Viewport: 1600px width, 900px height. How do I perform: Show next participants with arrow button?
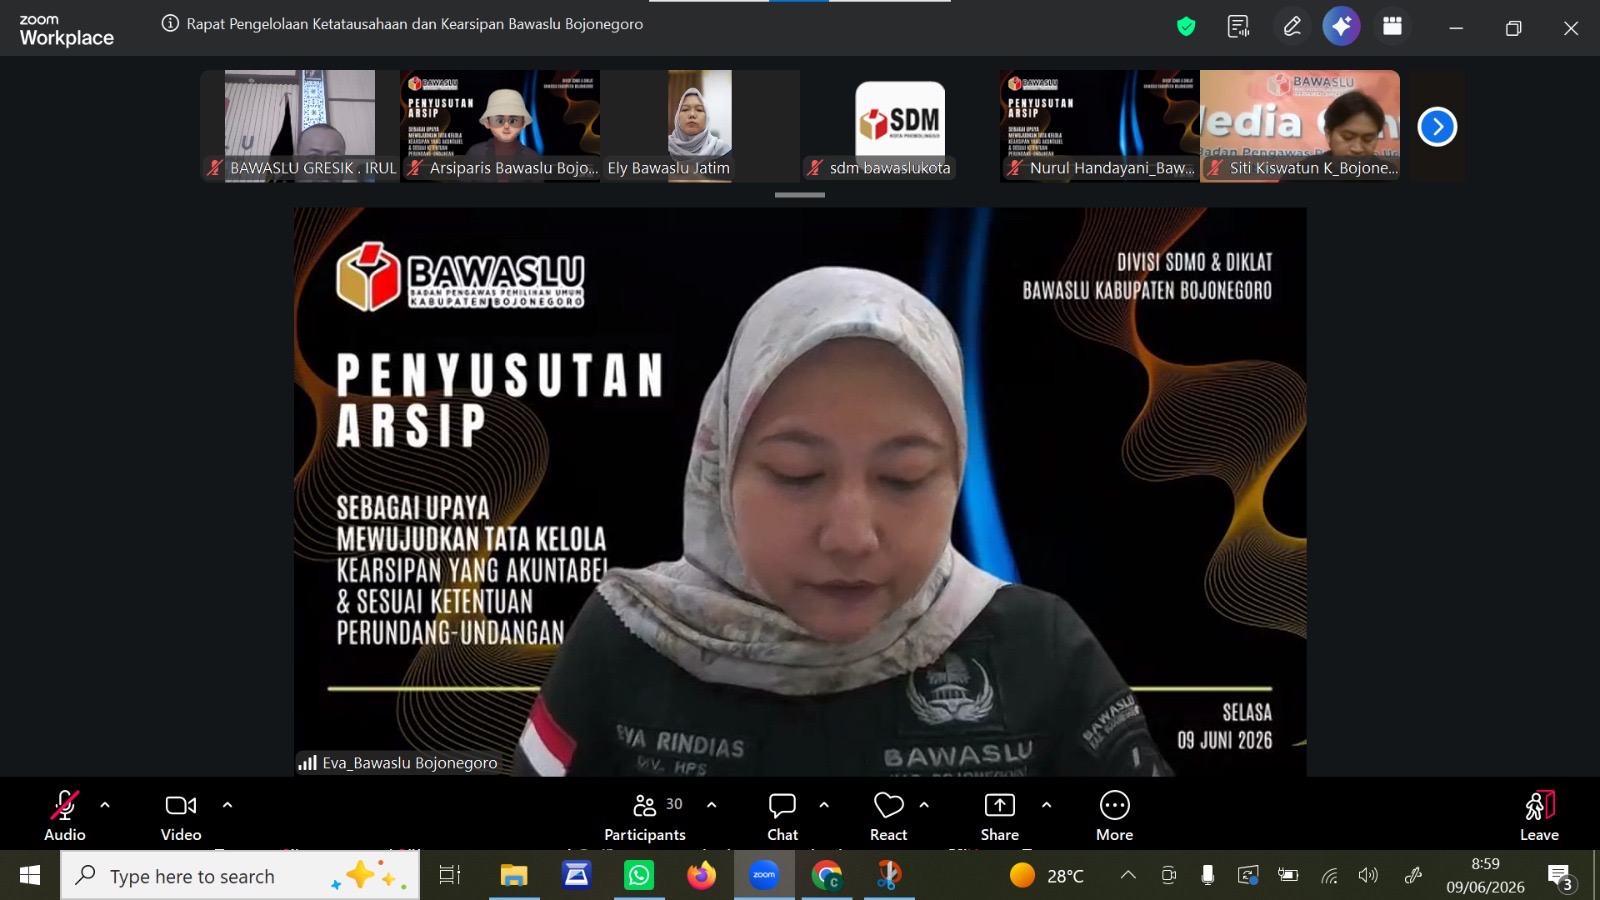click(1437, 127)
